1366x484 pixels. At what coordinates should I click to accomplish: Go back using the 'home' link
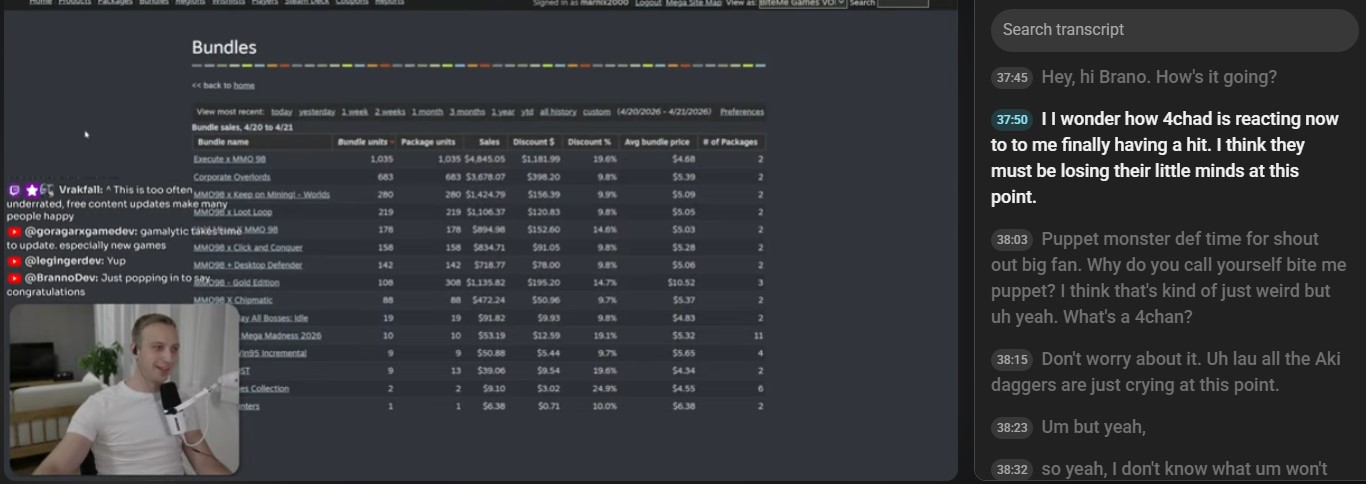244,86
